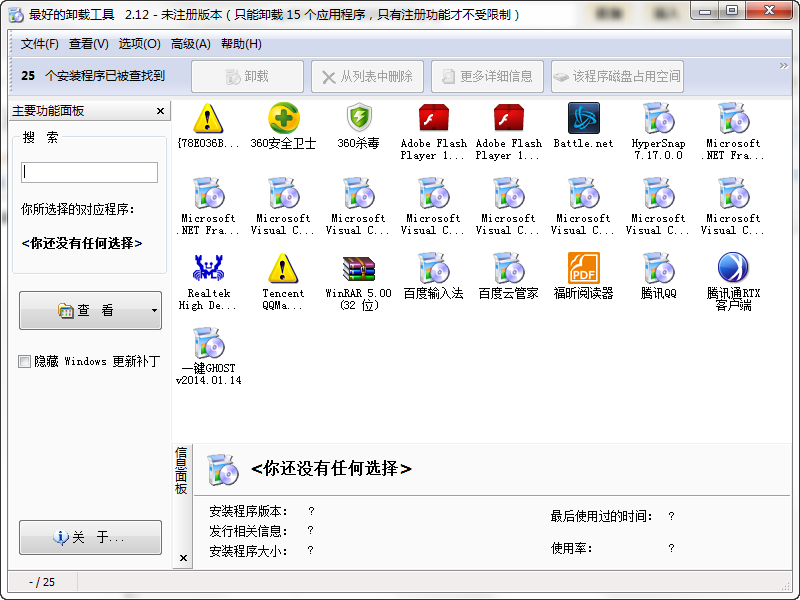Select the Tencent QQMa... warning icon
The height and width of the screenshot is (600, 800).
[x=283, y=268]
